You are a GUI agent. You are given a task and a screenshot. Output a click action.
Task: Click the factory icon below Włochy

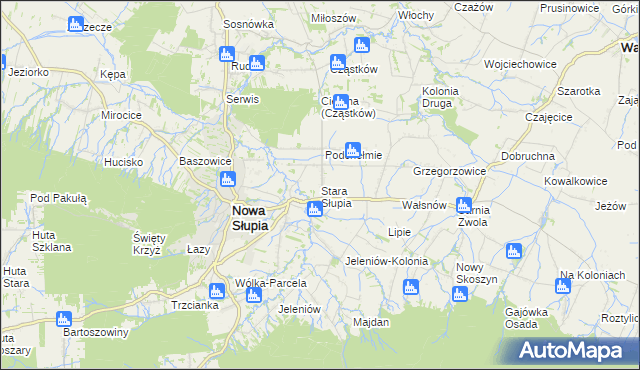point(362,45)
